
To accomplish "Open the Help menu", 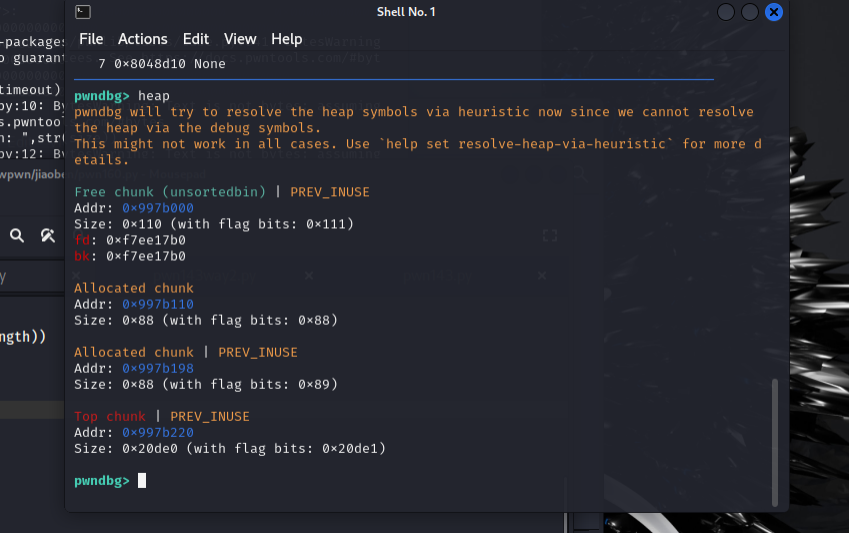I will tap(286, 39).
